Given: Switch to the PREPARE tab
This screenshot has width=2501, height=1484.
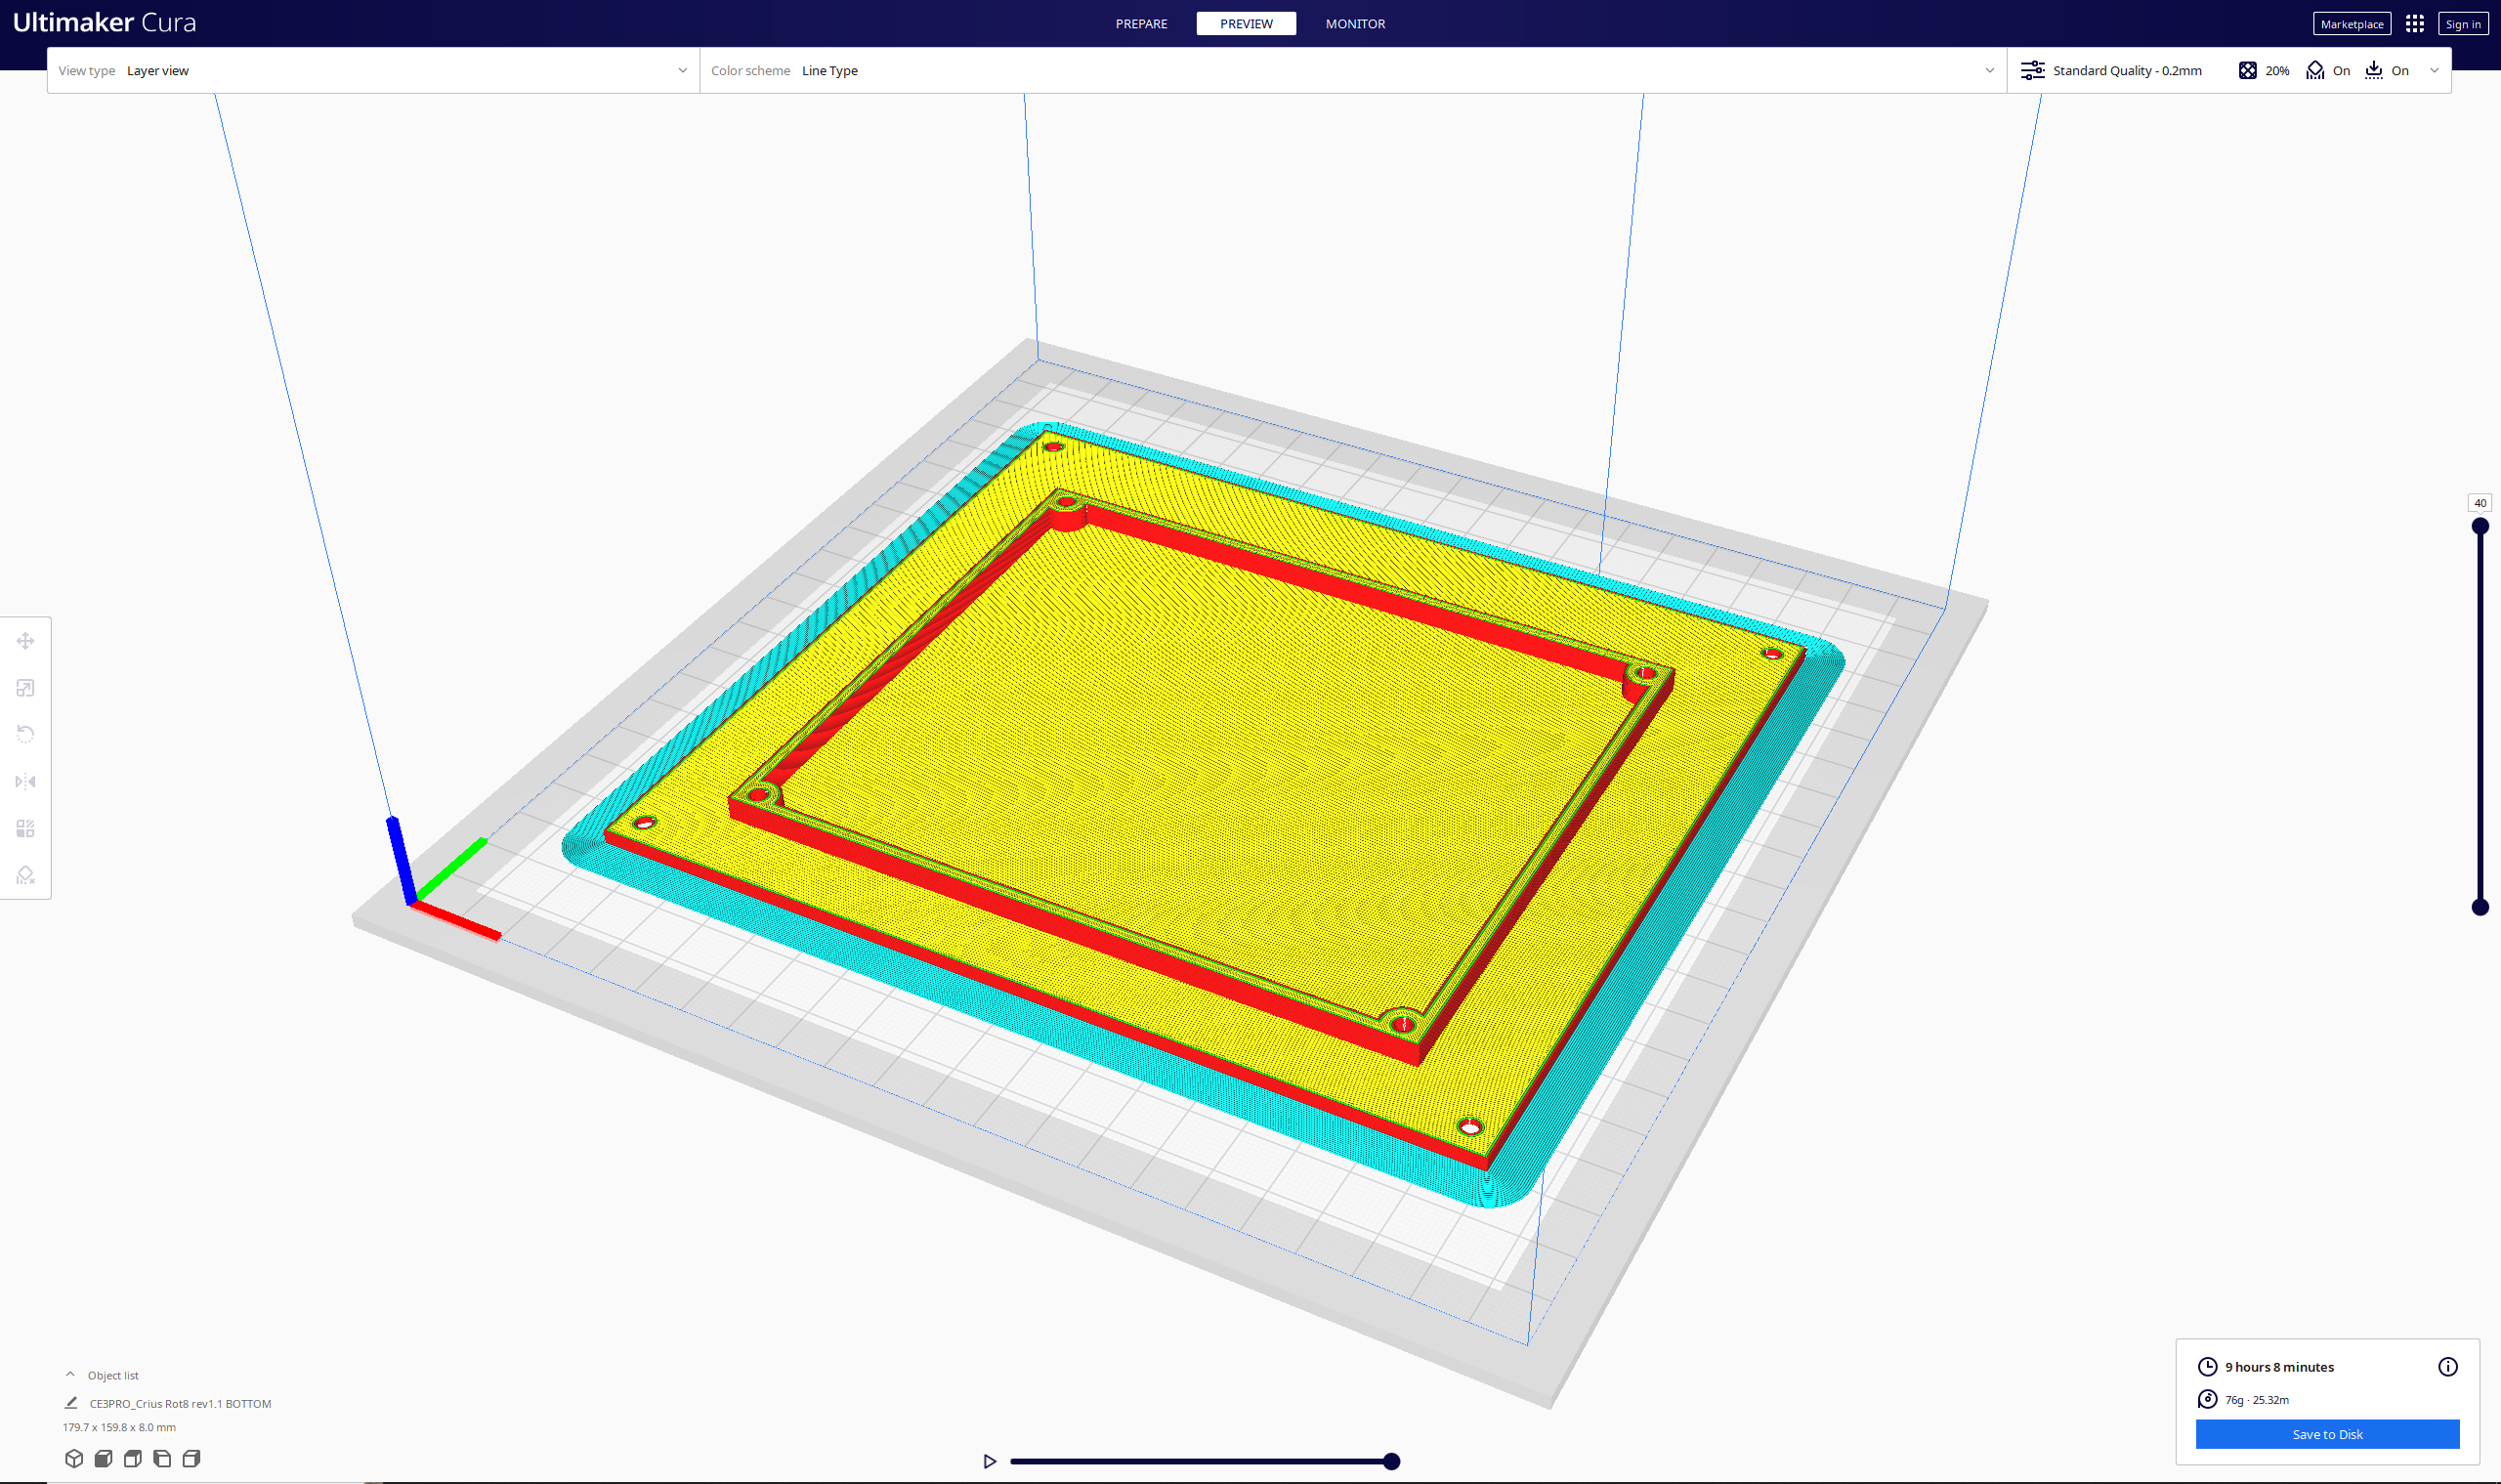Looking at the screenshot, I should [1141, 23].
